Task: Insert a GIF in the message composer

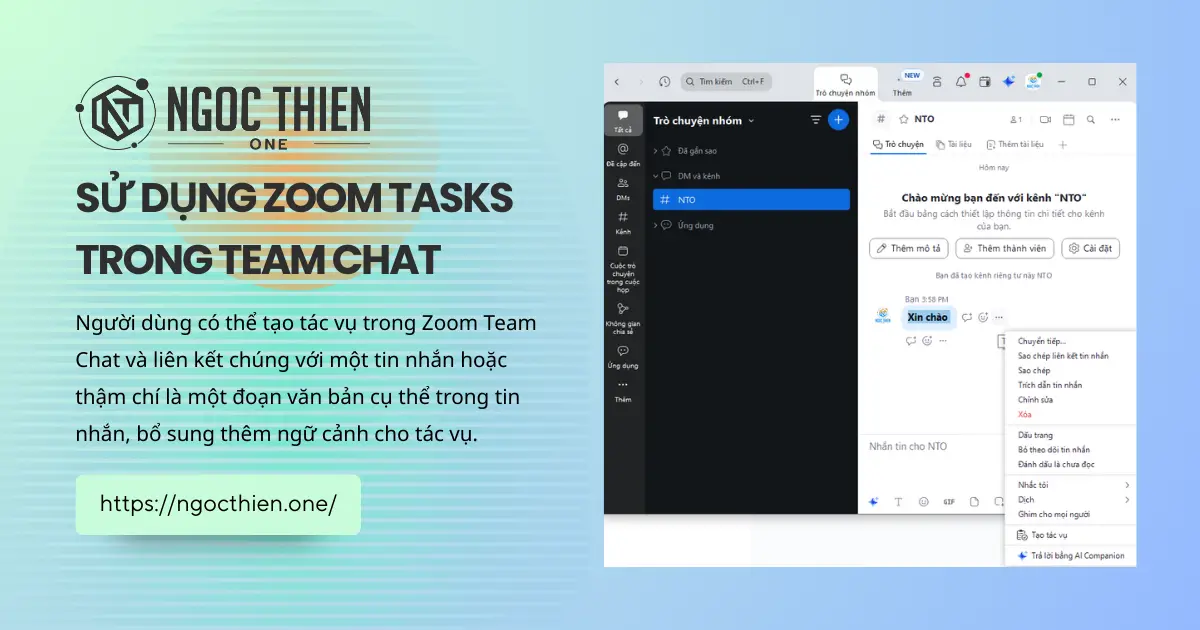Action: pos(949,502)
